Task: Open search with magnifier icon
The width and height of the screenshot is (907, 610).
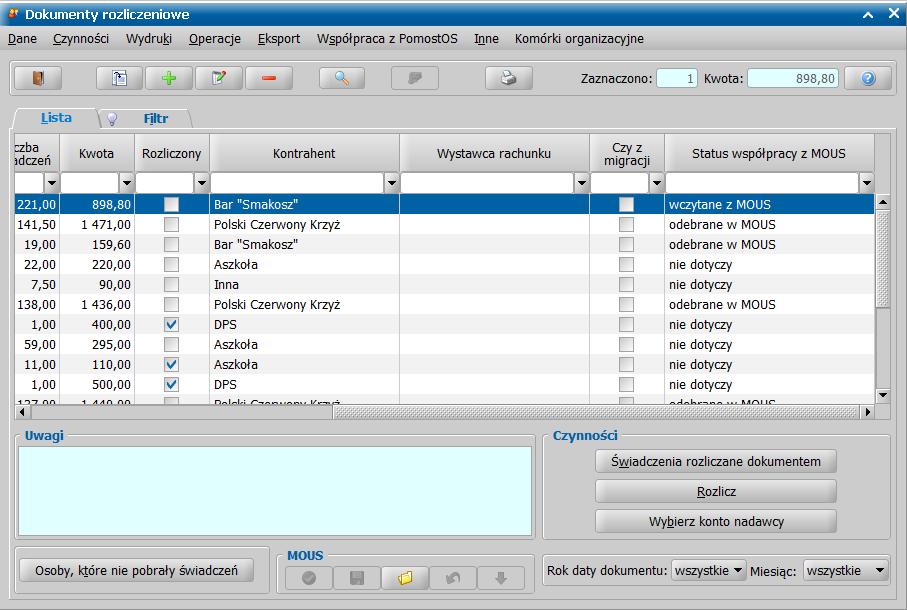Action: point(342,78)
